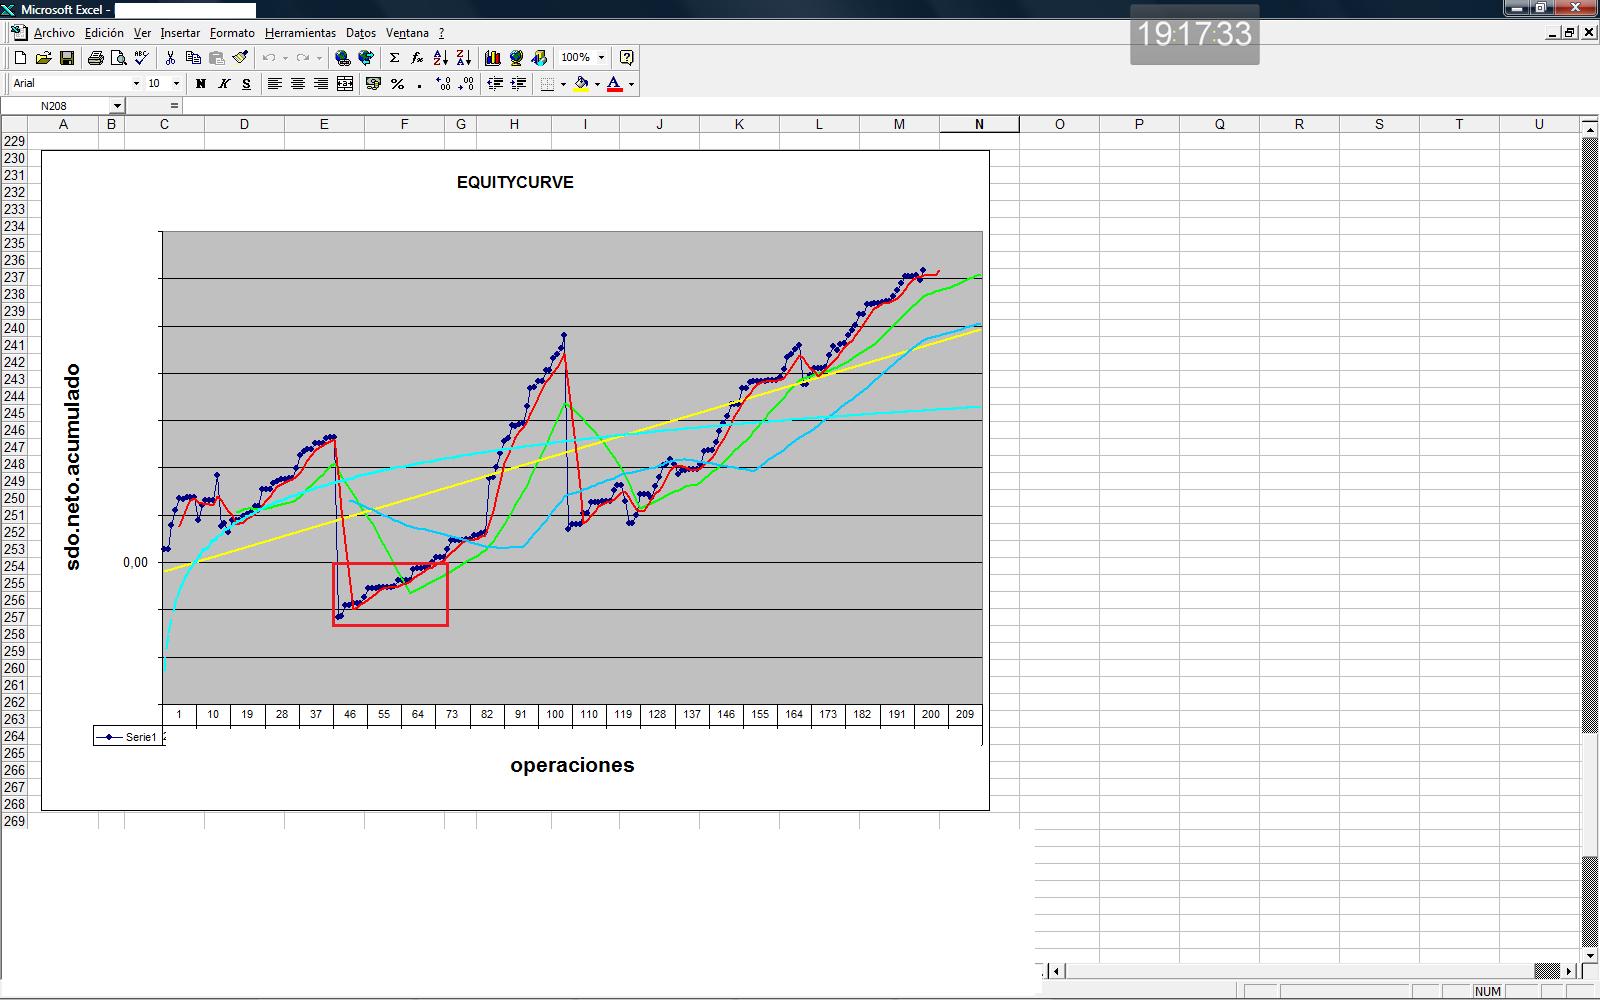Sort ascending with the A-Z icon
1600x1000 pixels.
[x=440, y=58]
